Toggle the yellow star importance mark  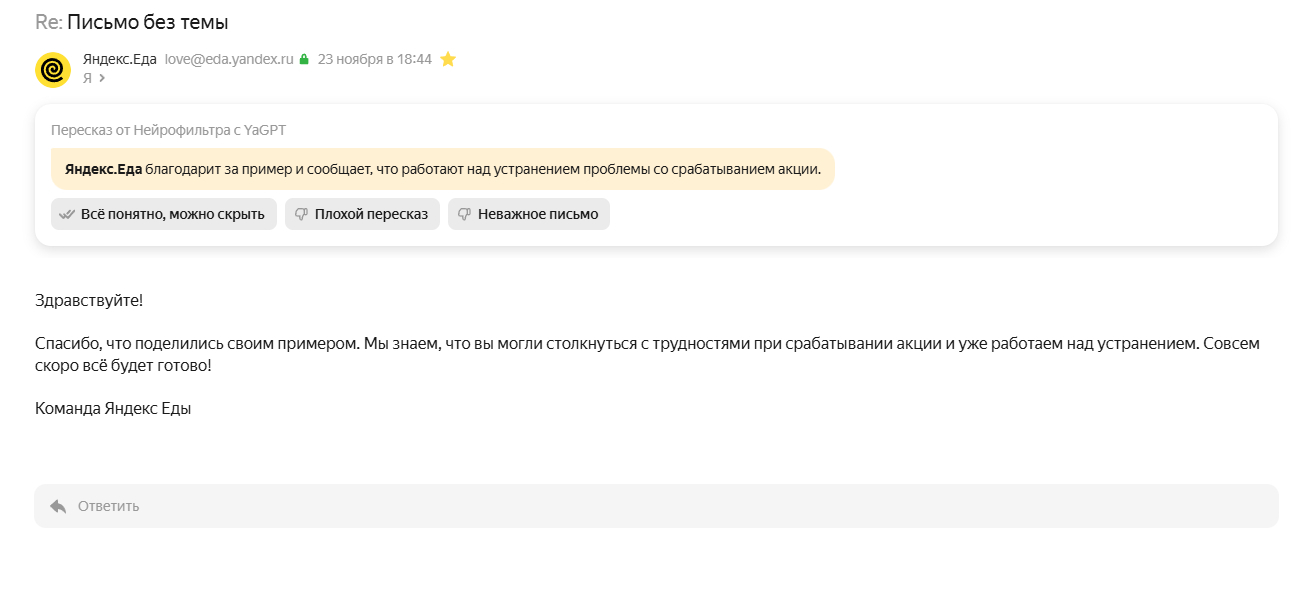coord(448,60)
